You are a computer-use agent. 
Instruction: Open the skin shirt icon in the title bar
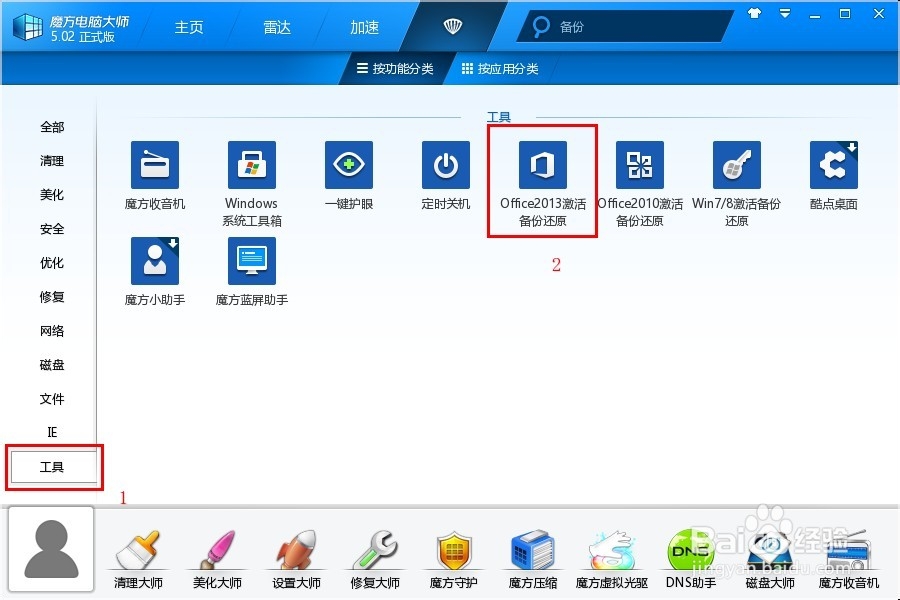coord(754,13)
